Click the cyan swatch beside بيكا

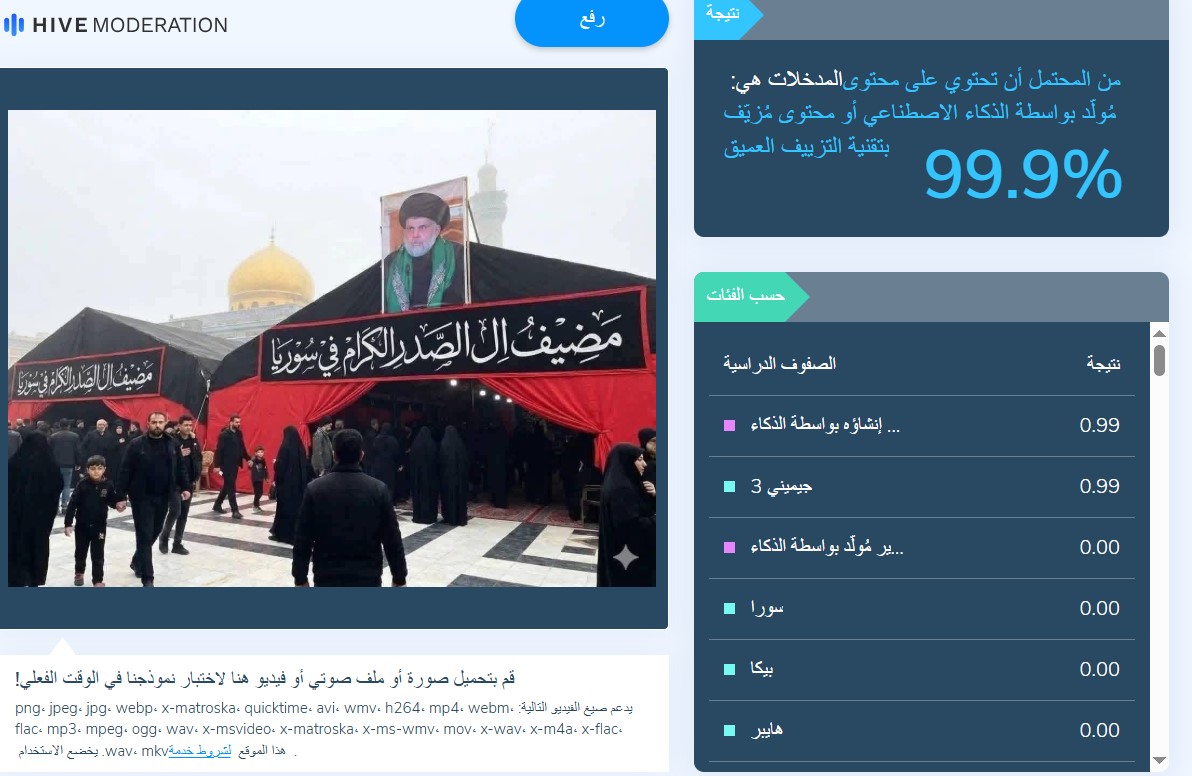coord(730,670)
